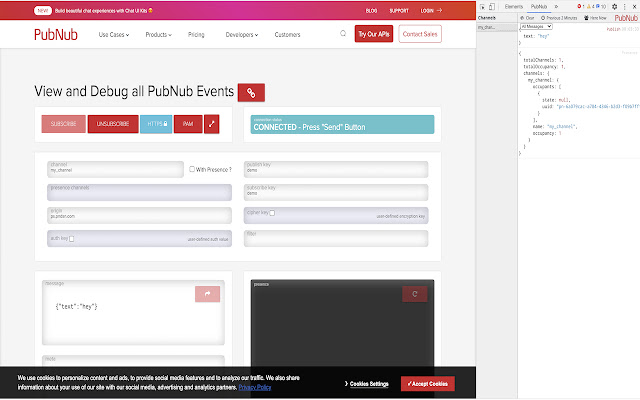The image size is (640, 400).
Task: Toggle the With Presence checkbox
Action: pyautogui.click(x=192, y=169)
